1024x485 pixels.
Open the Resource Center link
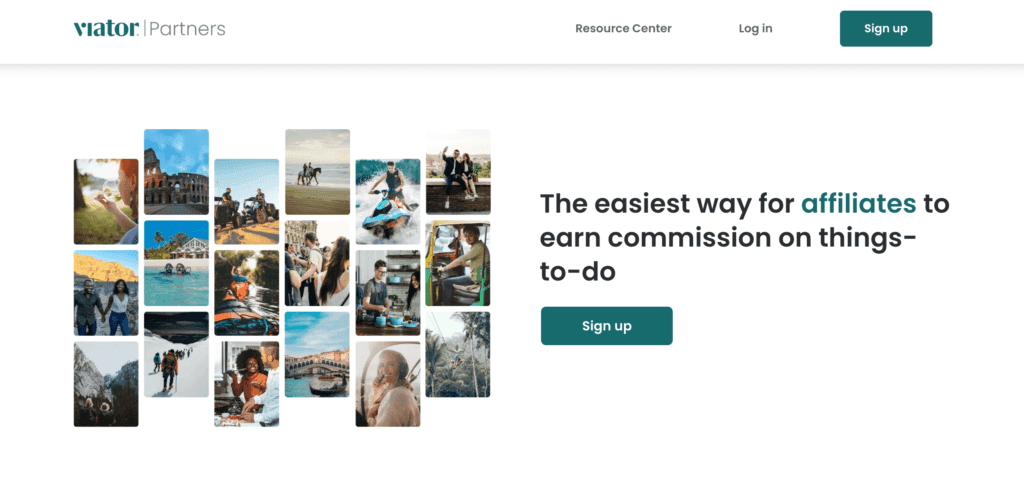click(623, 28)
